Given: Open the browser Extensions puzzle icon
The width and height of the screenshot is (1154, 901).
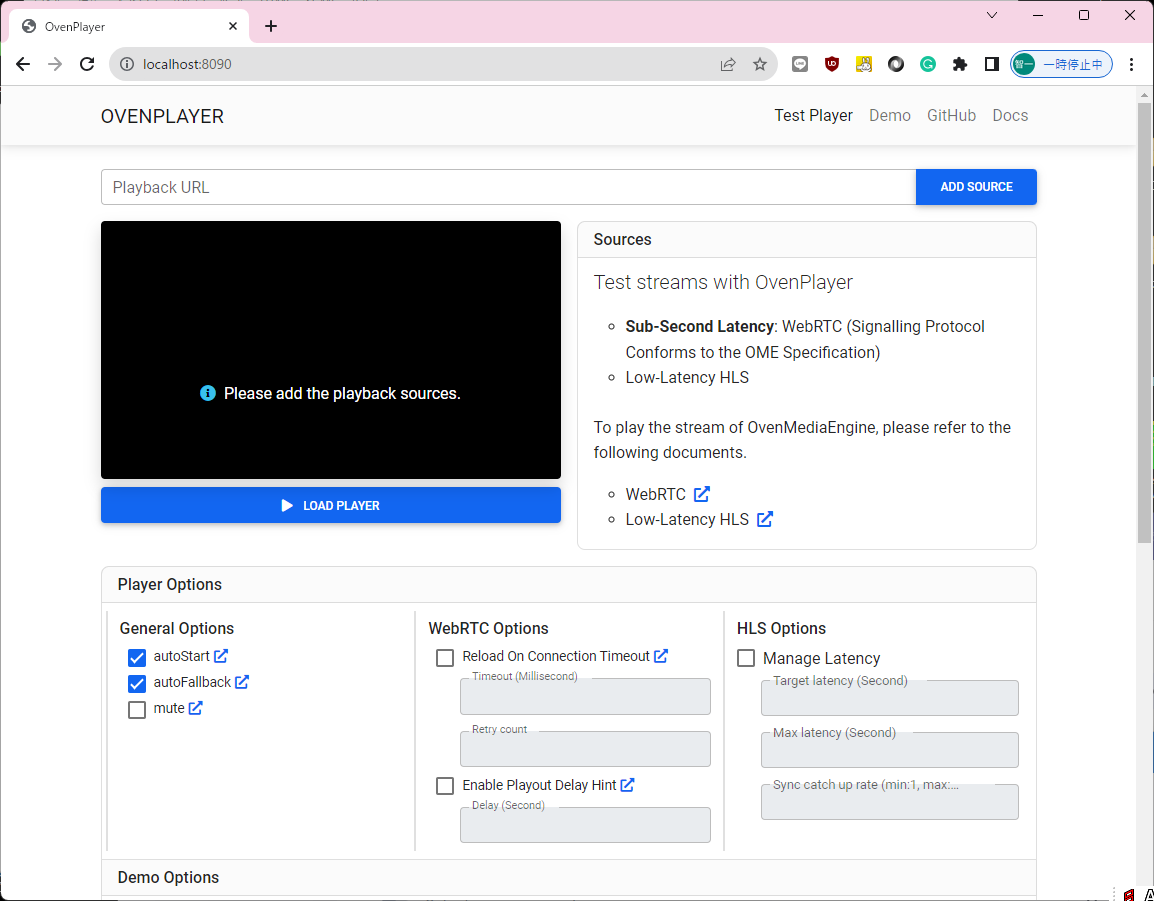Looking at the screenshot, I should click(x=960, y=64).
